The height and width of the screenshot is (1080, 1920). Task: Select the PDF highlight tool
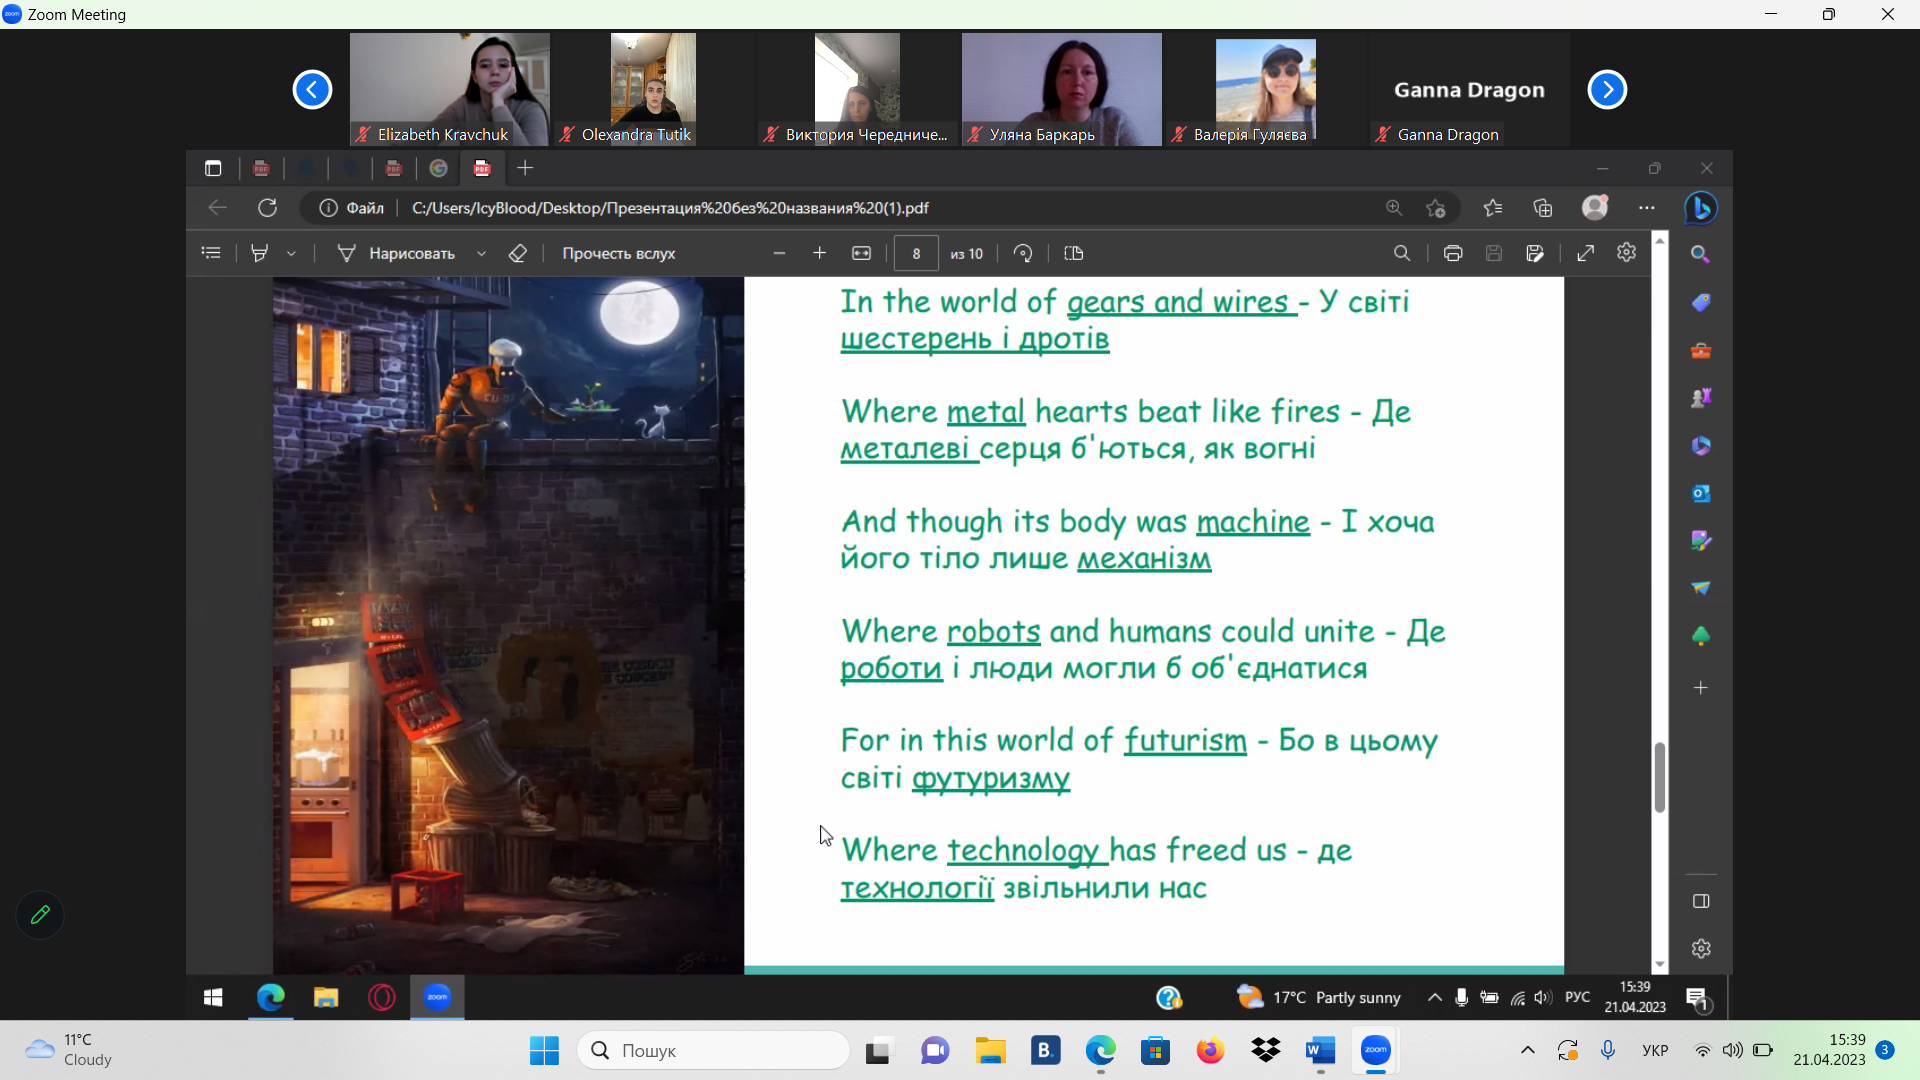click(259, 253)
